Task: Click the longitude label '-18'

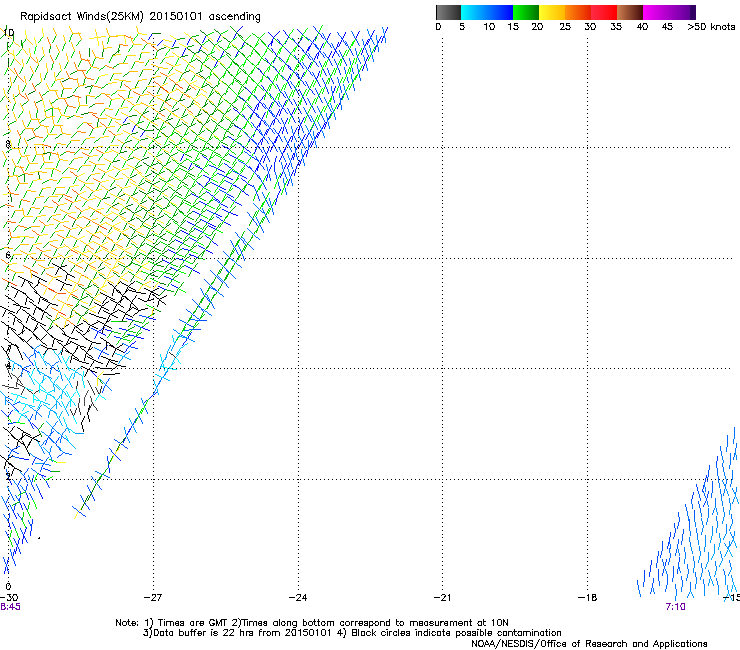Action: tap(588, 598)
